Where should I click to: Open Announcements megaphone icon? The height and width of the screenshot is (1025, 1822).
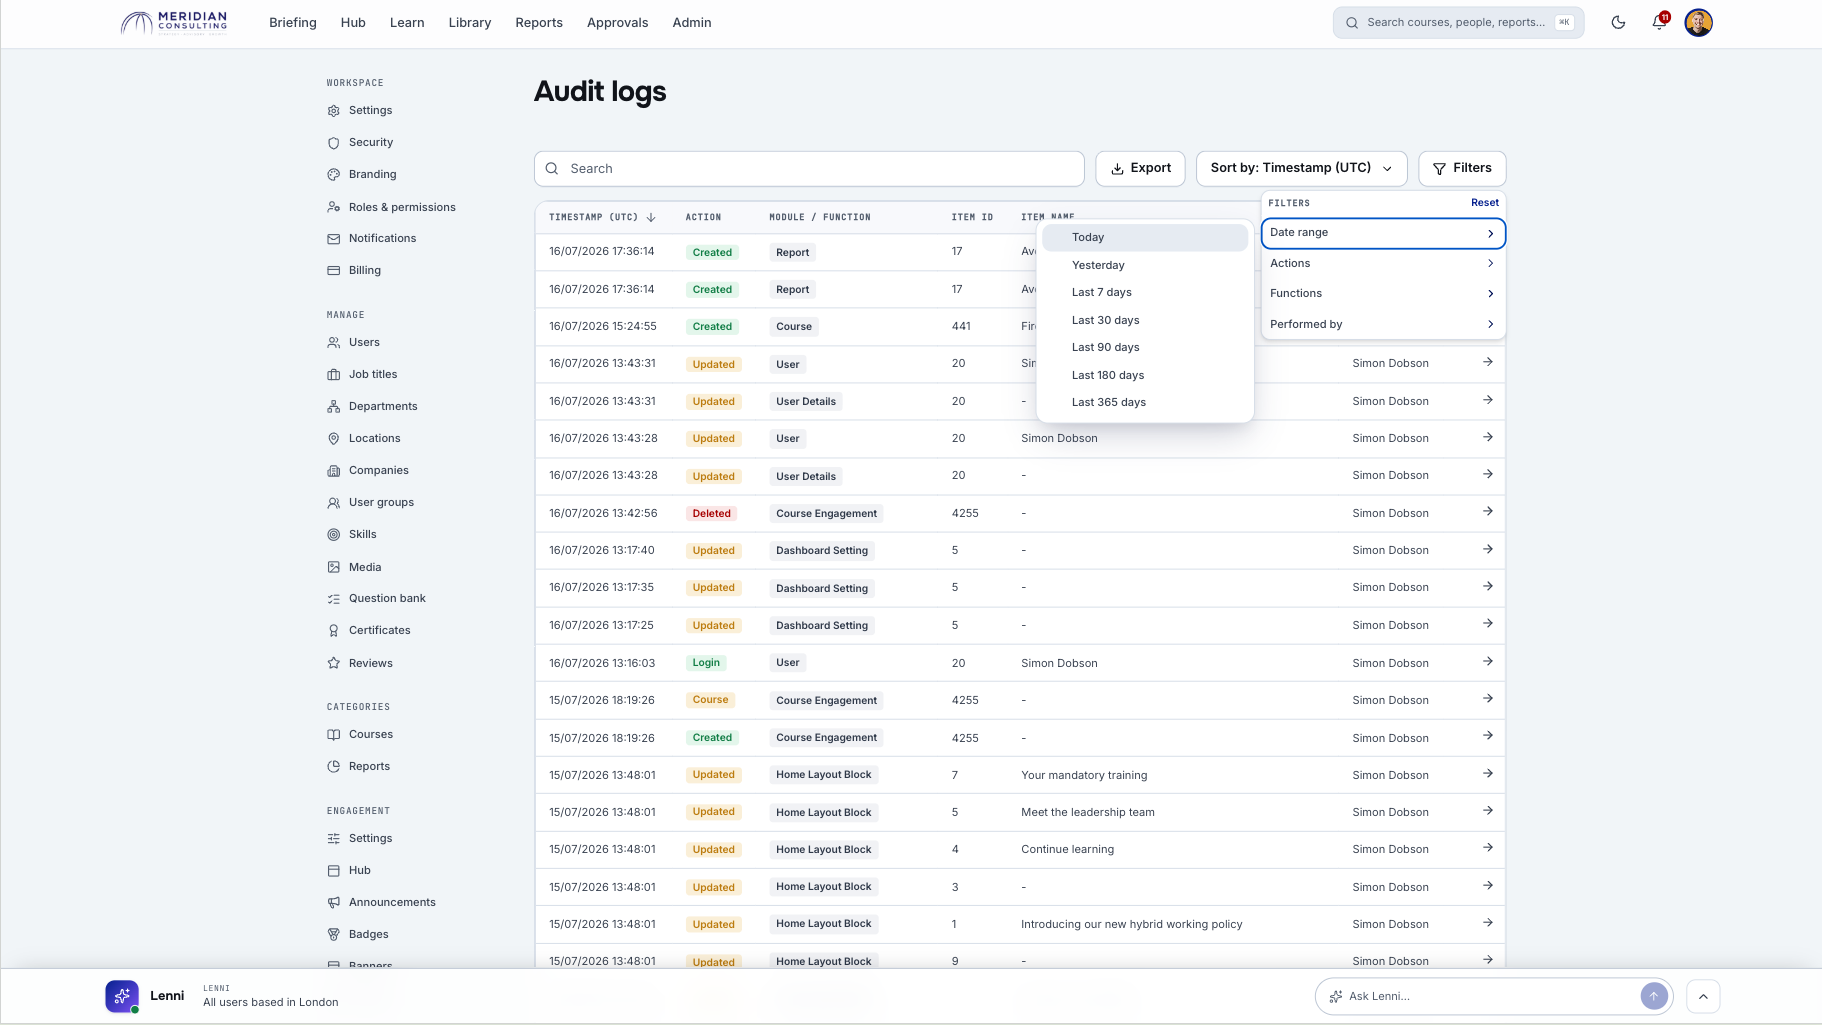click(334, 903)
